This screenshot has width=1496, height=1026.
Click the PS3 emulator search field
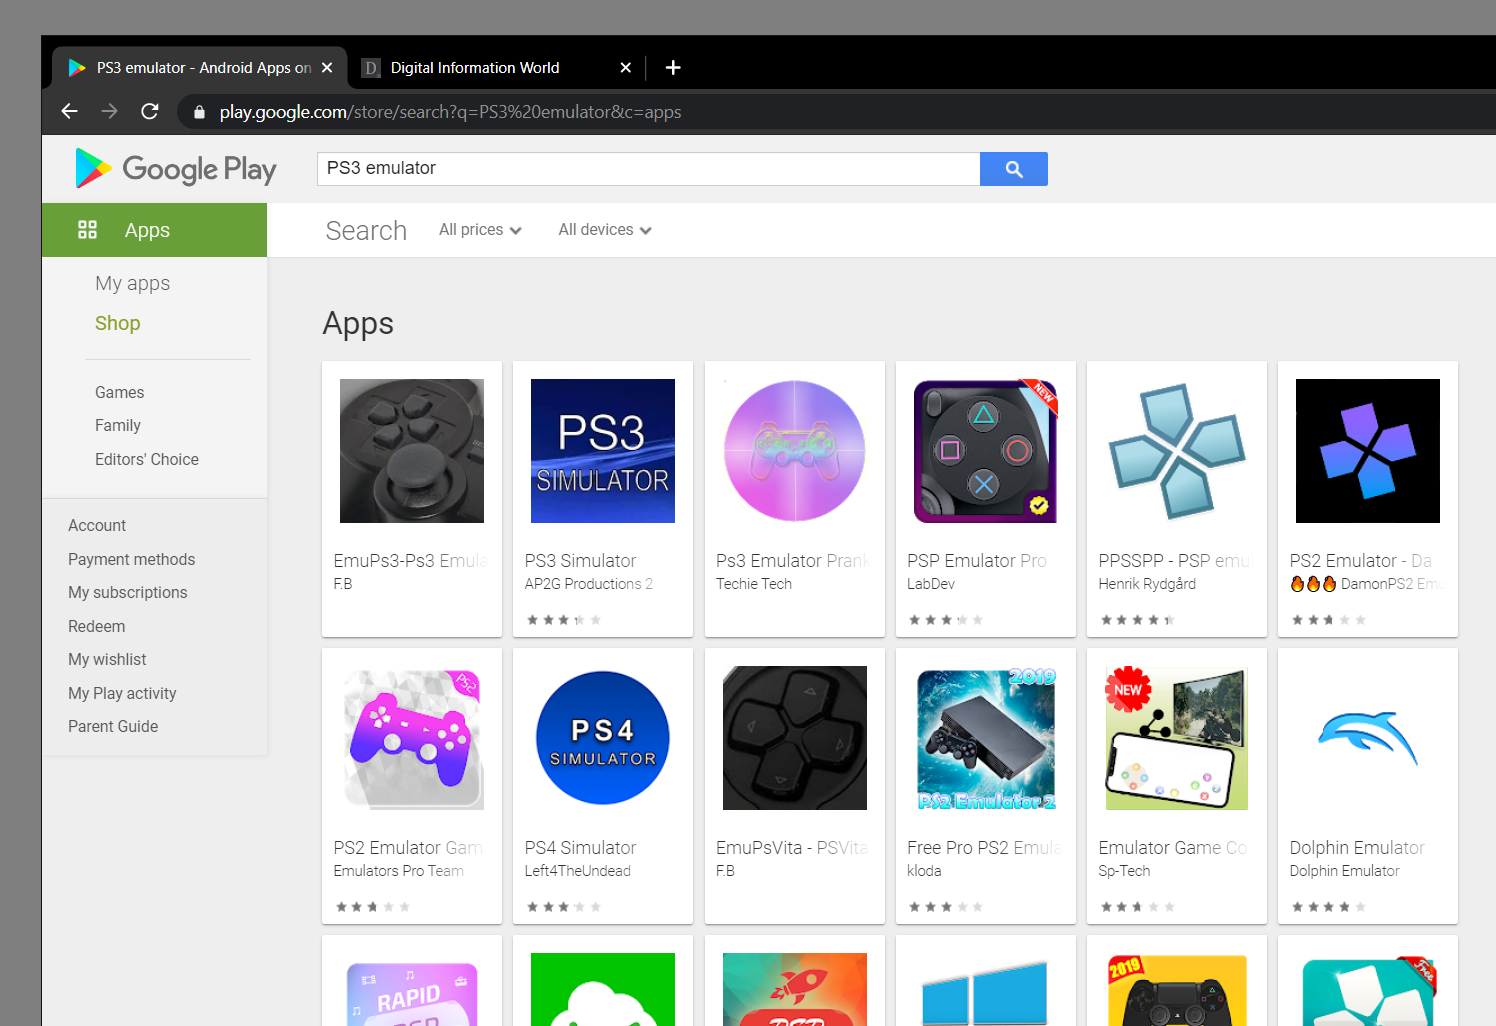click(x=648, y=169)
